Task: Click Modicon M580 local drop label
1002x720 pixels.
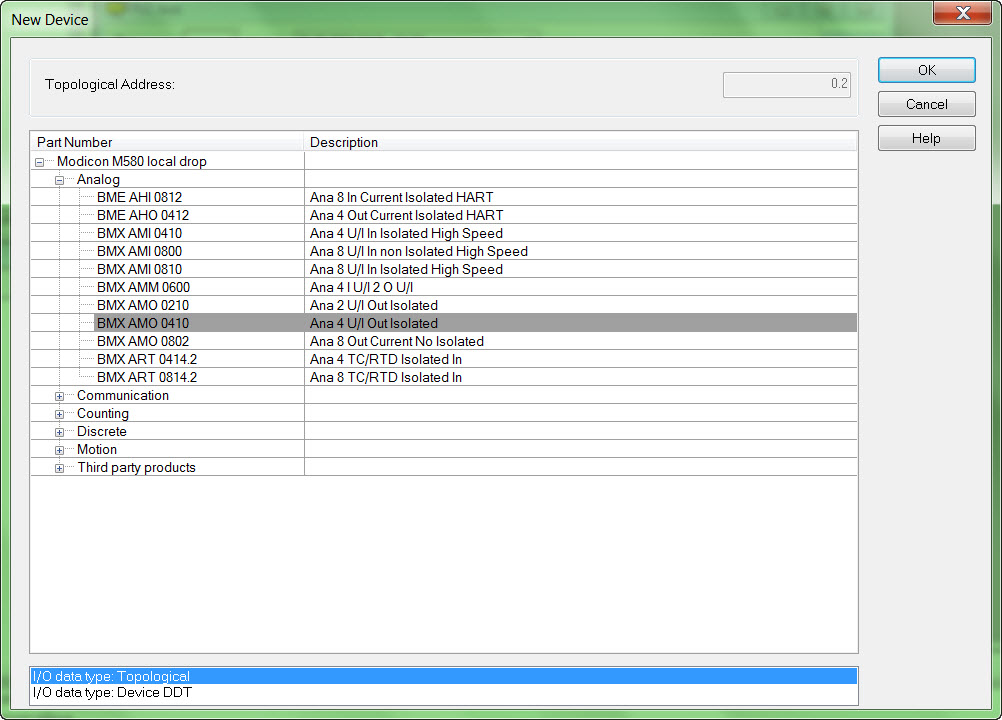Action: pyautogui.click(x=132, y=161)
